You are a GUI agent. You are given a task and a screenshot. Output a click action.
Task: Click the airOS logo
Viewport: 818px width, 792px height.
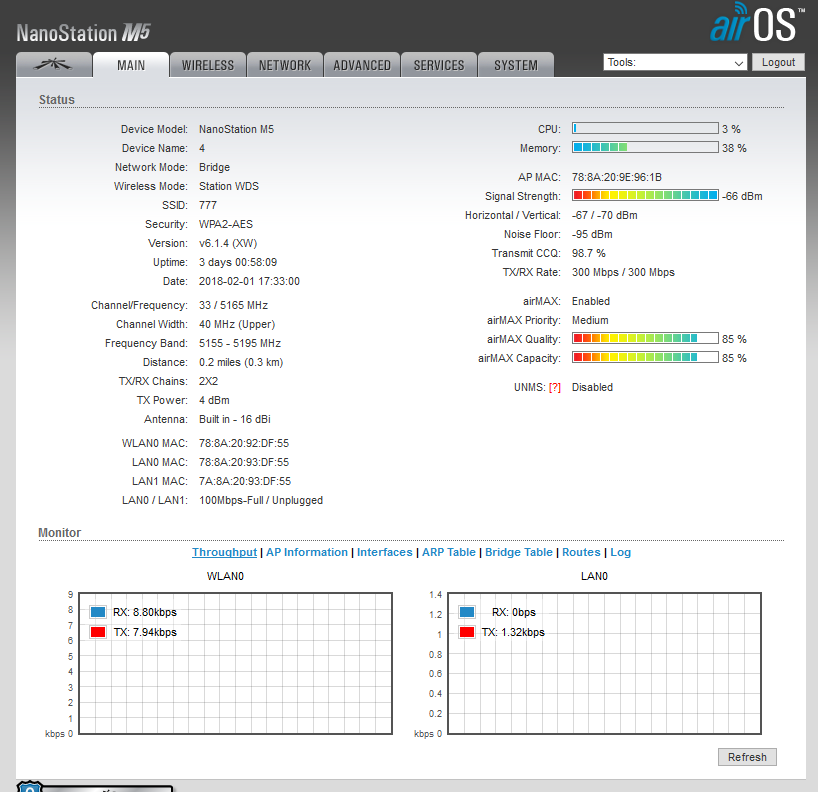(756, 23)
